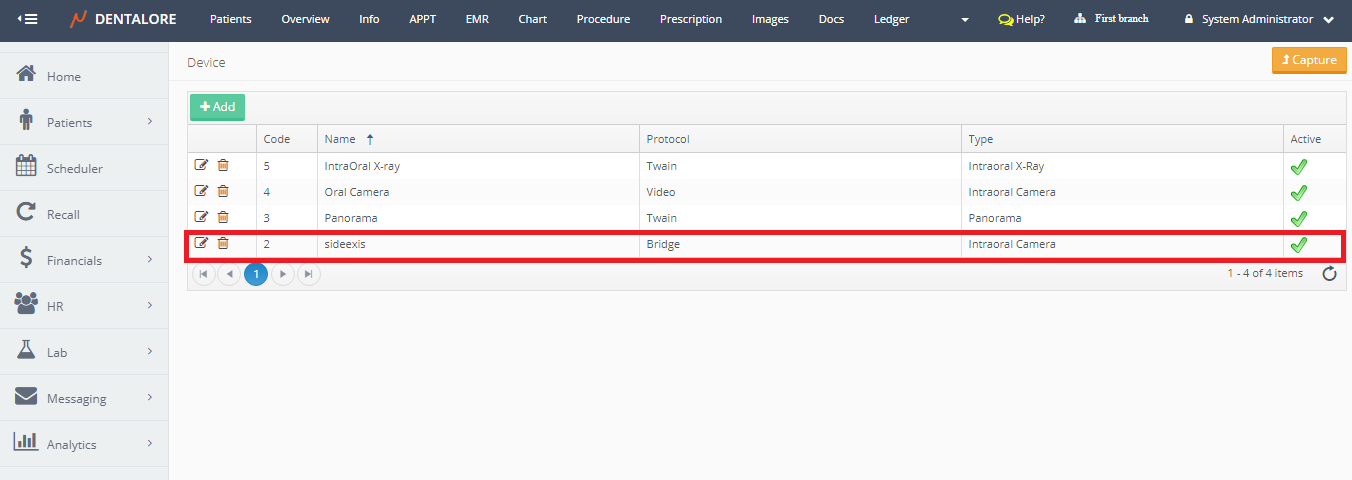Go to next page in pager
This screenshot has width=1352, height=480.
click(x=283, y=274)
